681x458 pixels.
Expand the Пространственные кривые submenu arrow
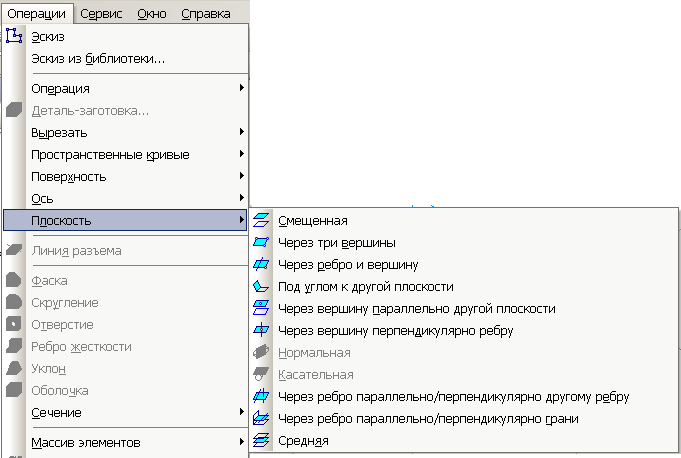(242, 154)
